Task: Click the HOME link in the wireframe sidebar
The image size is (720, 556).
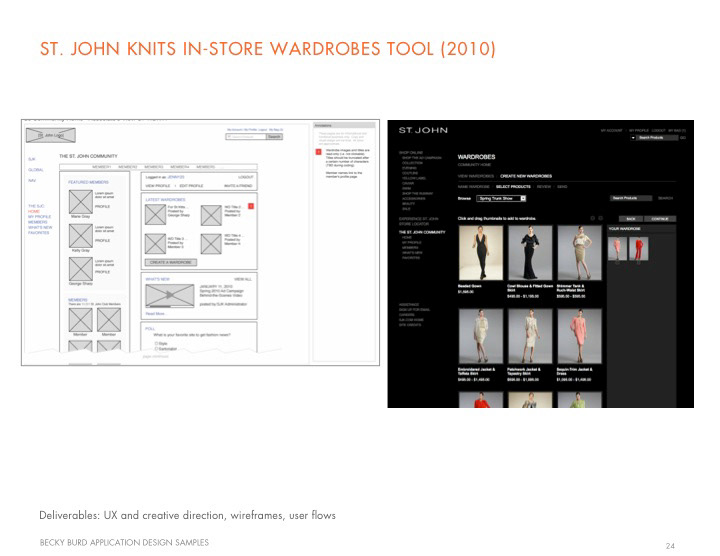Action: pyautogui.click(x=34, y=211)
